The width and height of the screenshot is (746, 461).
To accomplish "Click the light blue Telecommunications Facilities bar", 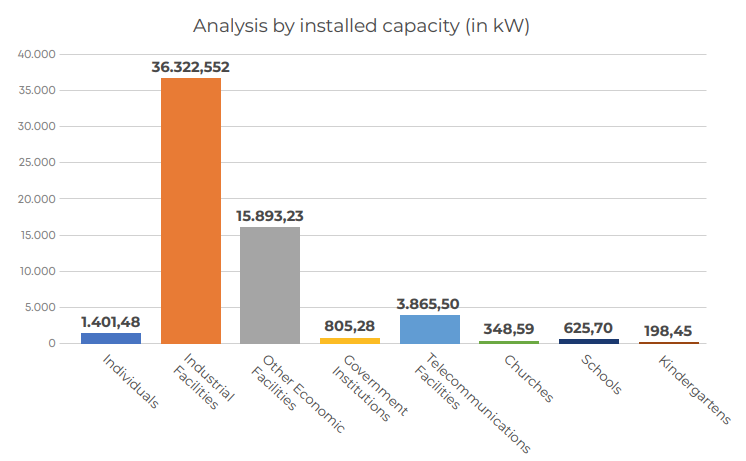I will (x=429, y=329).
